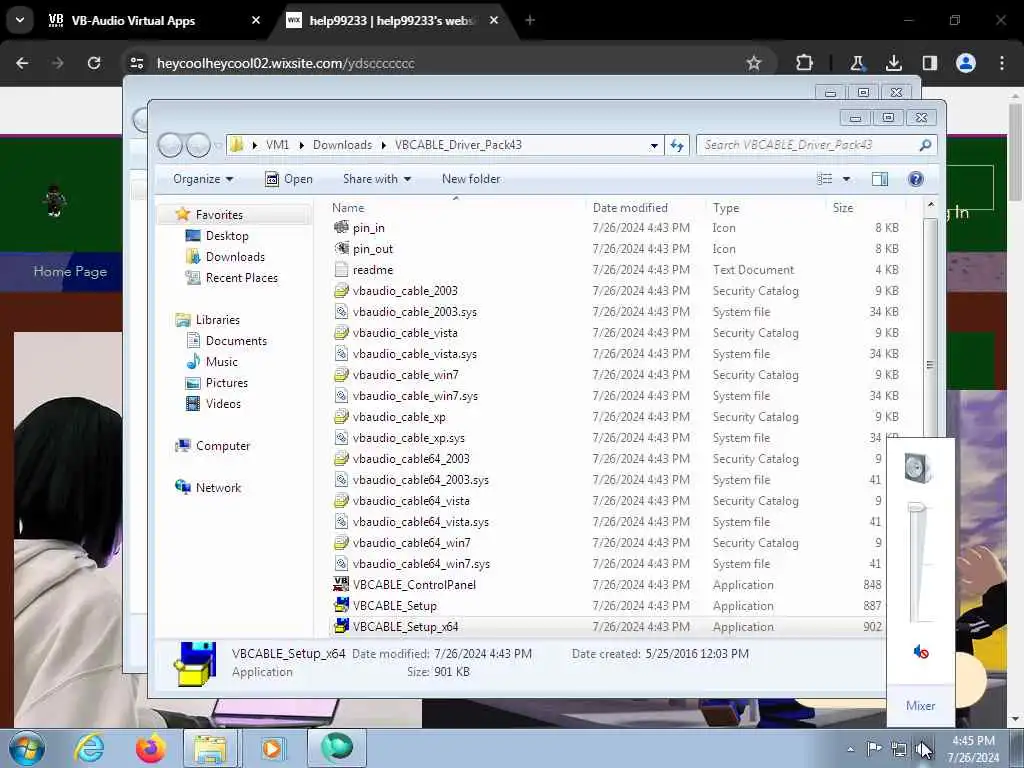The image size is (1024, 768).
Task: Open Chrome downloads icon
Action: [893, 63]
